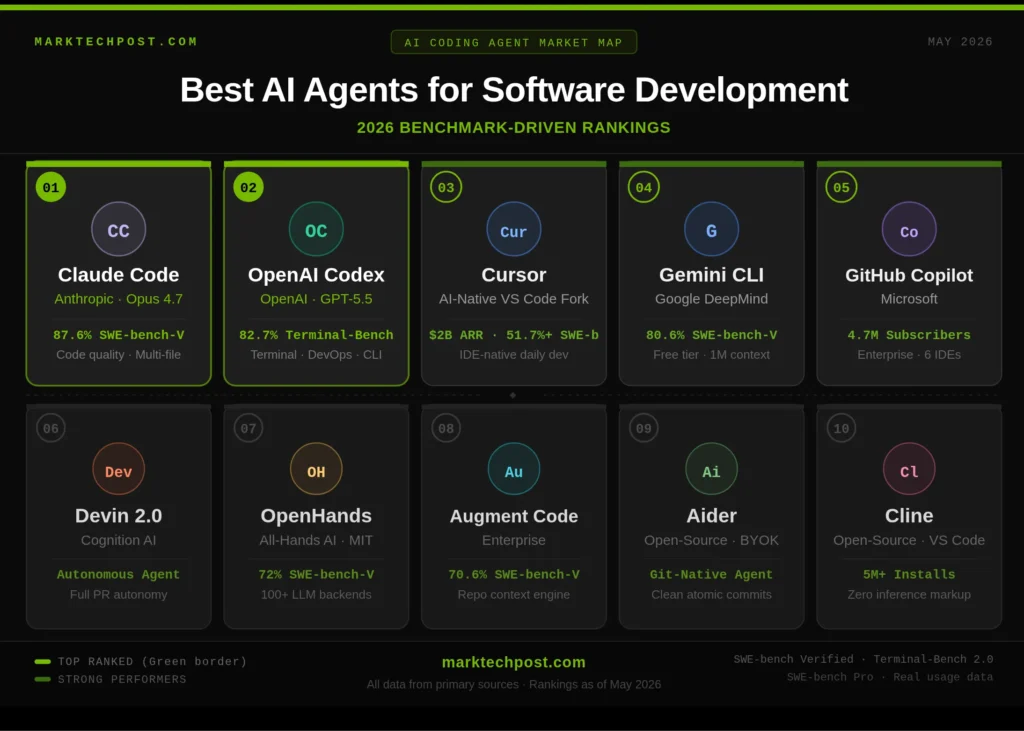Screen dimensions: 1024x731
Task: Click the GitHub Copilot Co circle icon
Action: click(x=909, y=229)
